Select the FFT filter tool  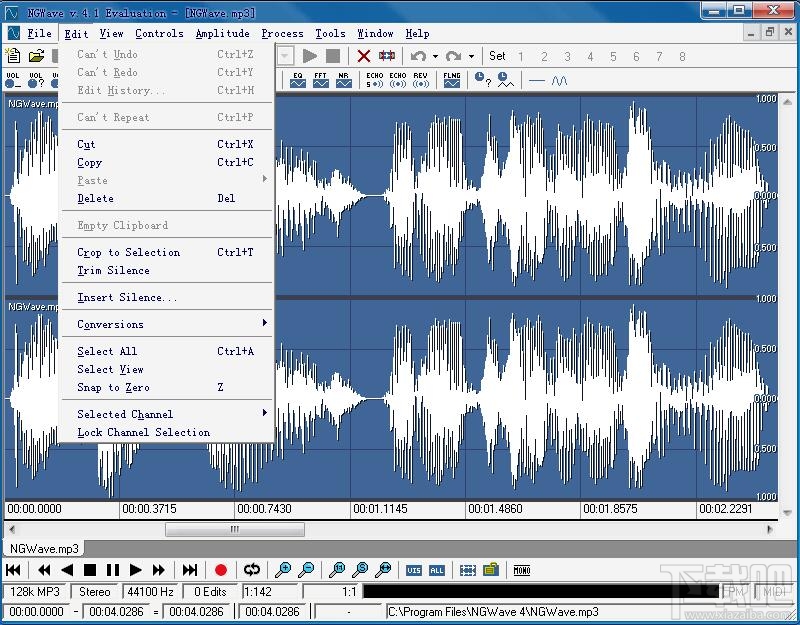tap(322, 80)
